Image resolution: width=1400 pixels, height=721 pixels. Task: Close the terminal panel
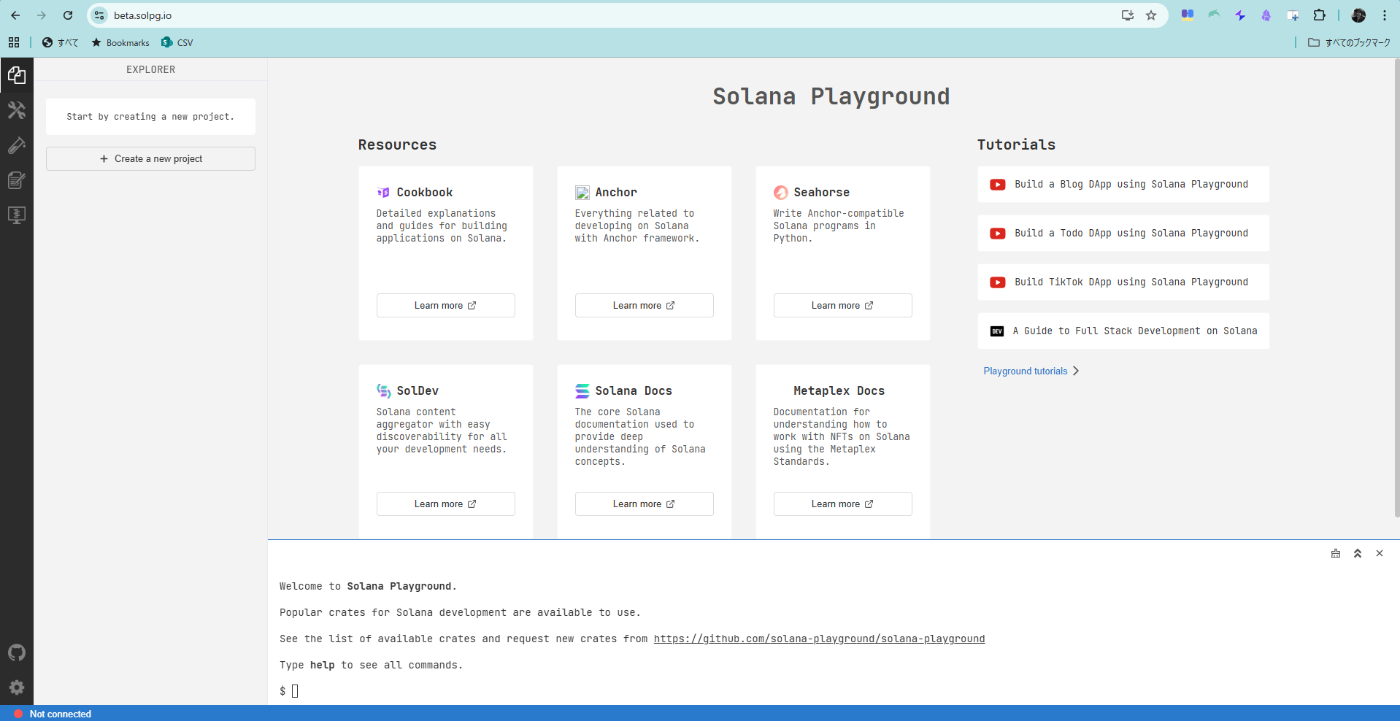click(1379, 553)
